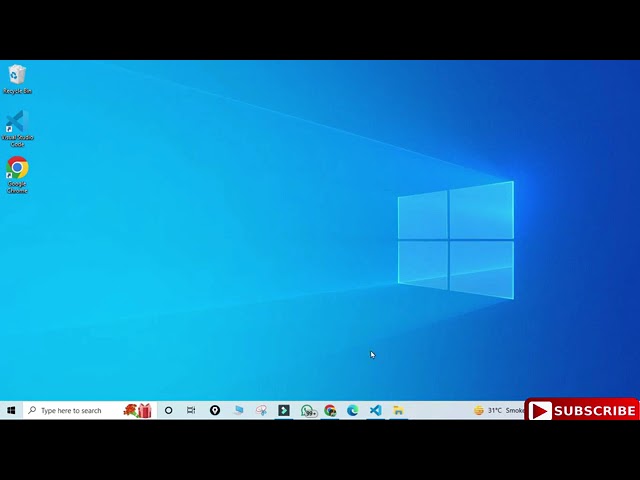Viewport: 640px width, 480px height.
Task: Open the gift search highlights icon
Action: pos(138,410)
